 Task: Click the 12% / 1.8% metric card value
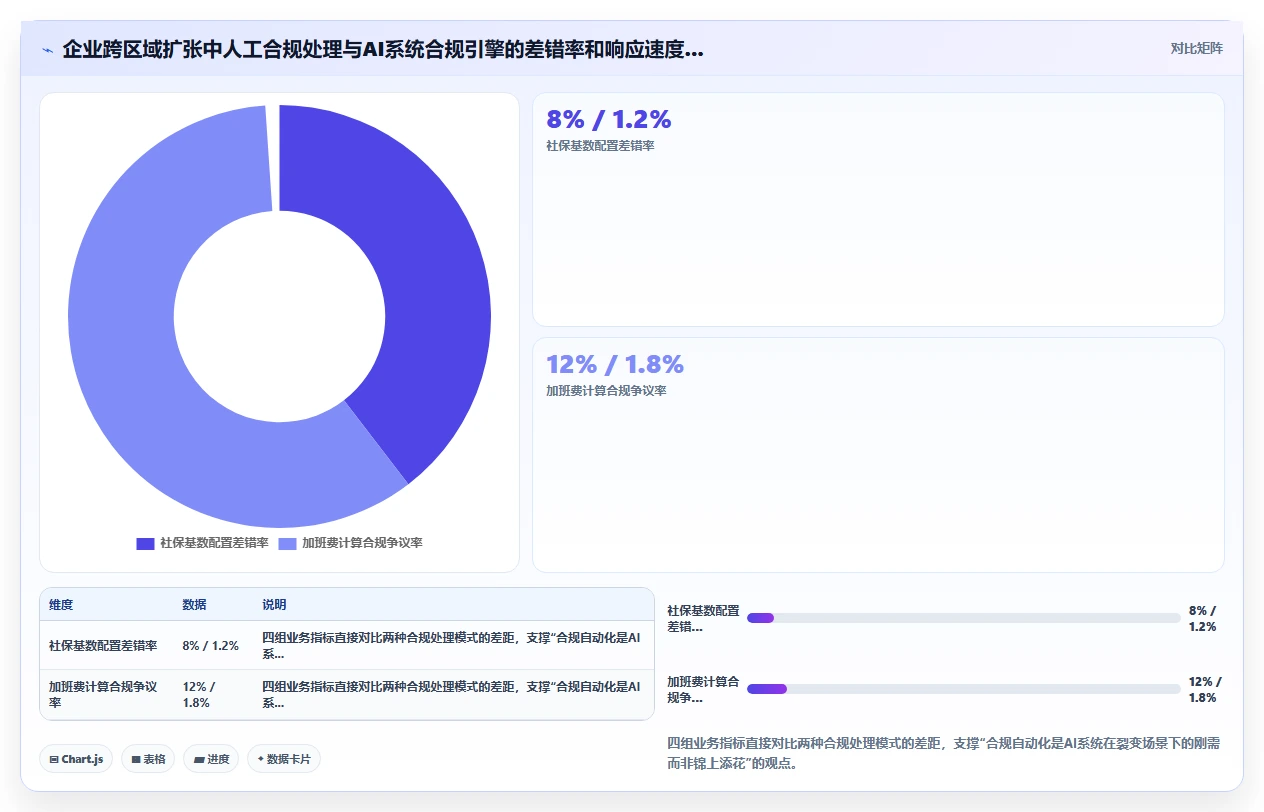pos(615,364)
